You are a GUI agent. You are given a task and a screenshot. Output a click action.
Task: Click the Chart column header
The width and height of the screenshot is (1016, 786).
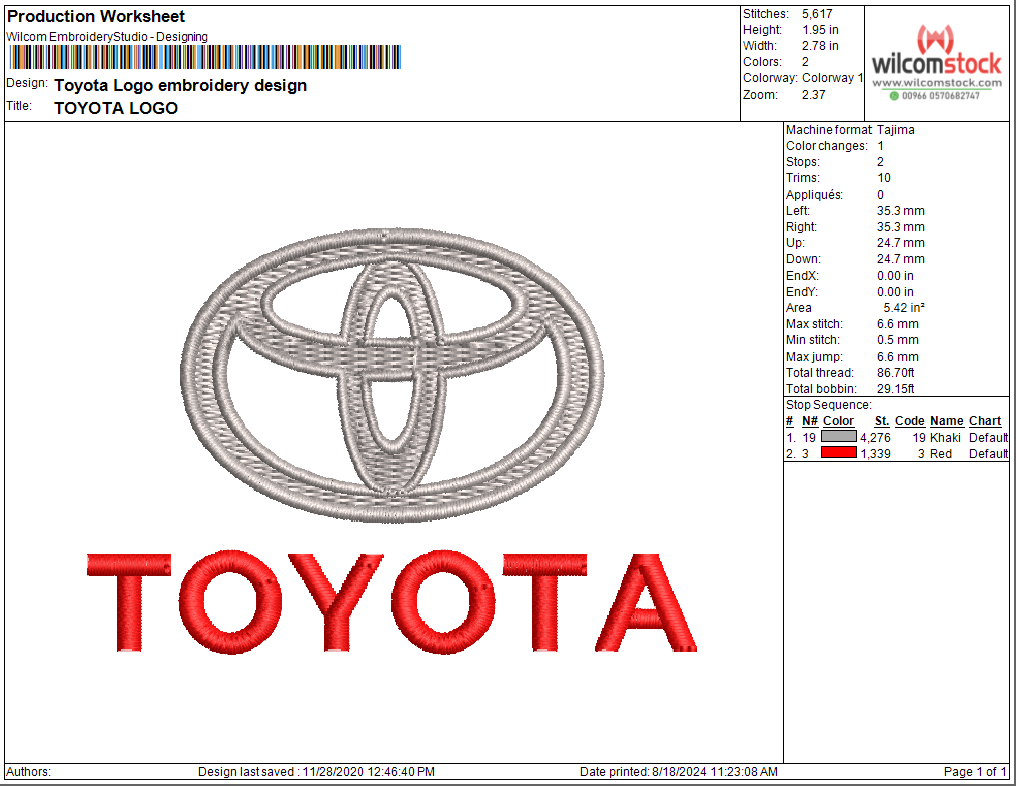(985, 421)
